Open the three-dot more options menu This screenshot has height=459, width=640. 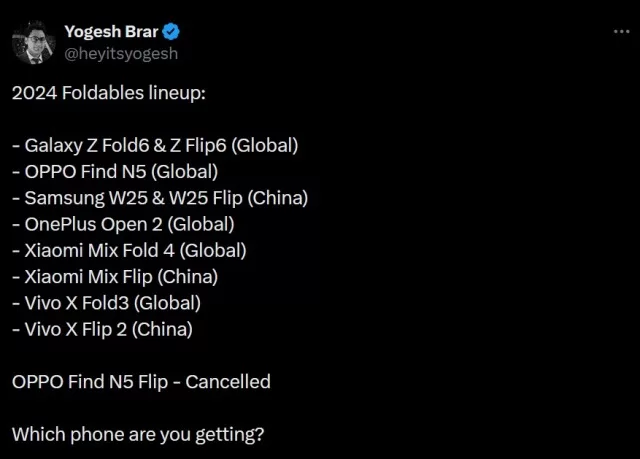[x=622, y=31]
